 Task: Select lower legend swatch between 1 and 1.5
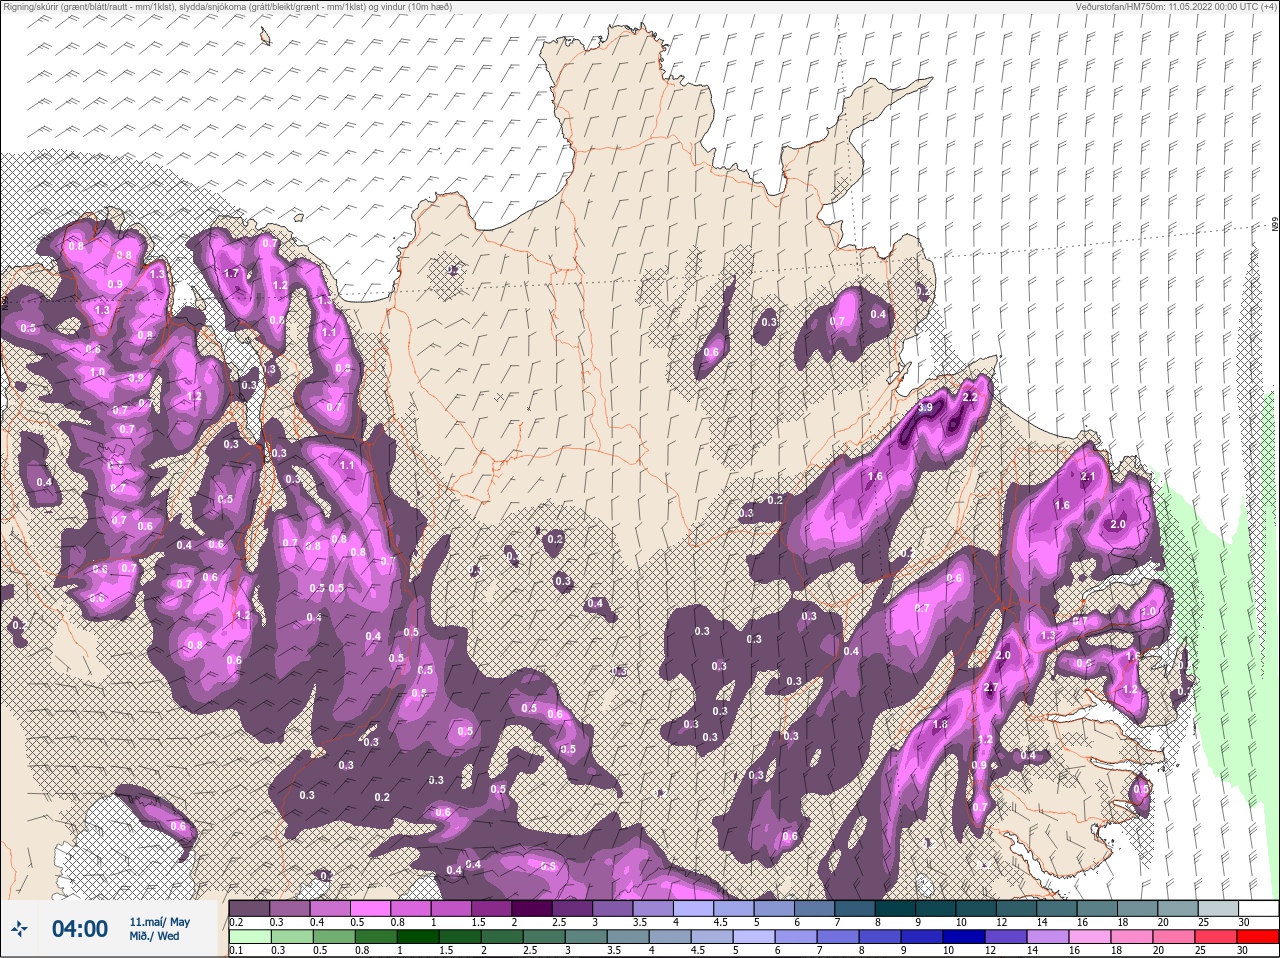click(x=416, y=937)
